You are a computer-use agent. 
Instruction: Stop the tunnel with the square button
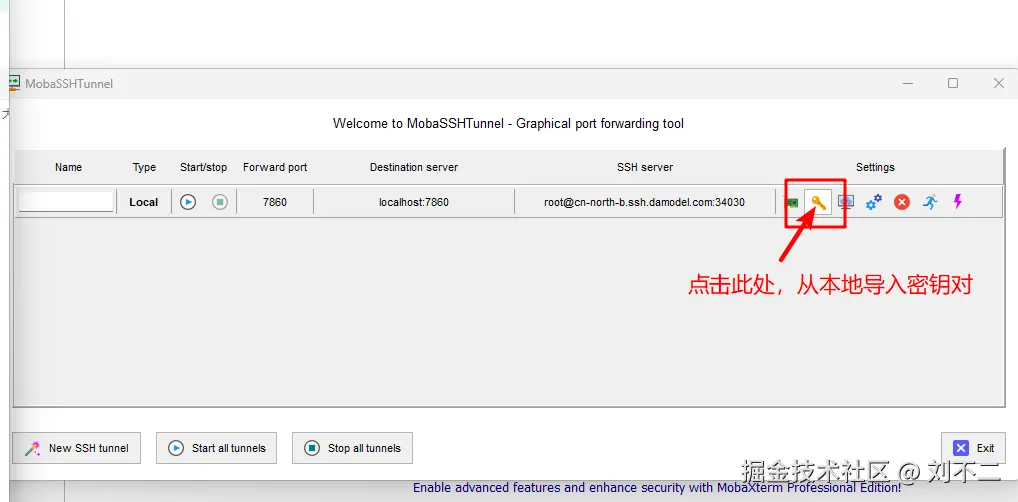(x=220, y=202)
